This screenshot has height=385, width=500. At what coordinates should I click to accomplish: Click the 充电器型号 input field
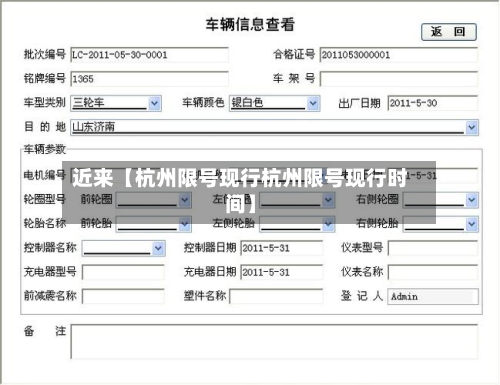(123, 272)
